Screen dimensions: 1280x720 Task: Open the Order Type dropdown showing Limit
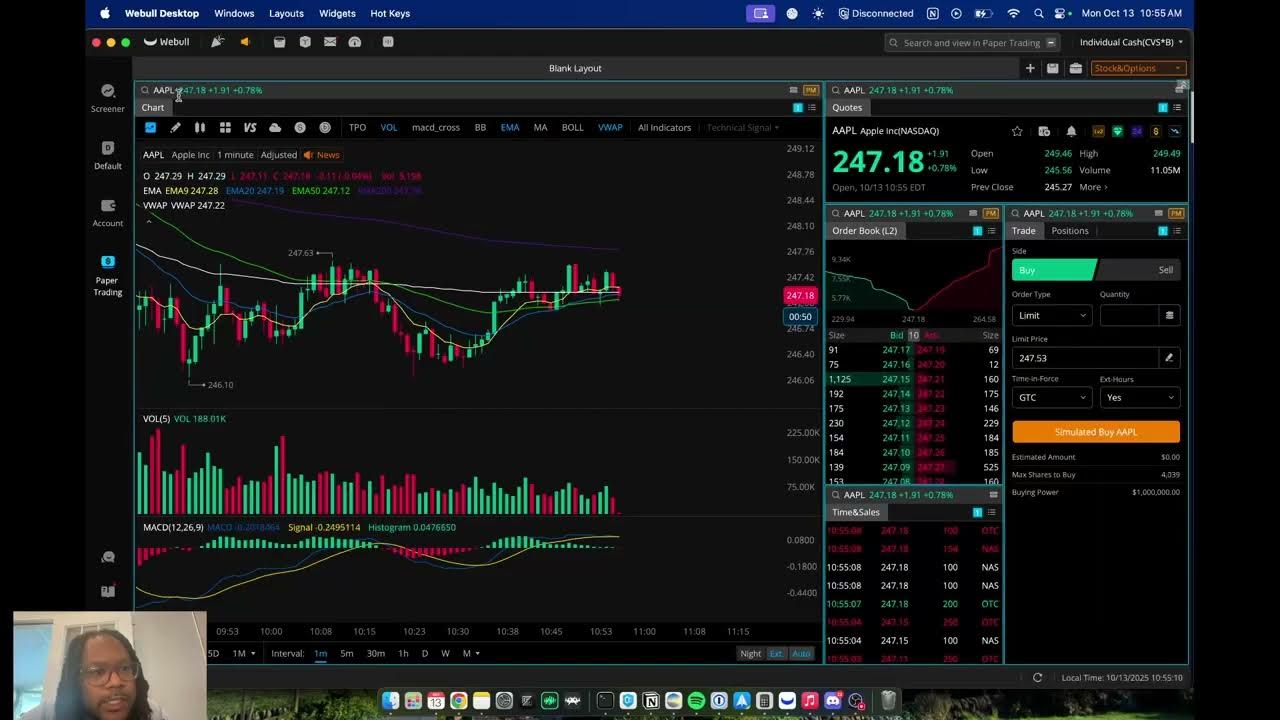point(1051,315)
